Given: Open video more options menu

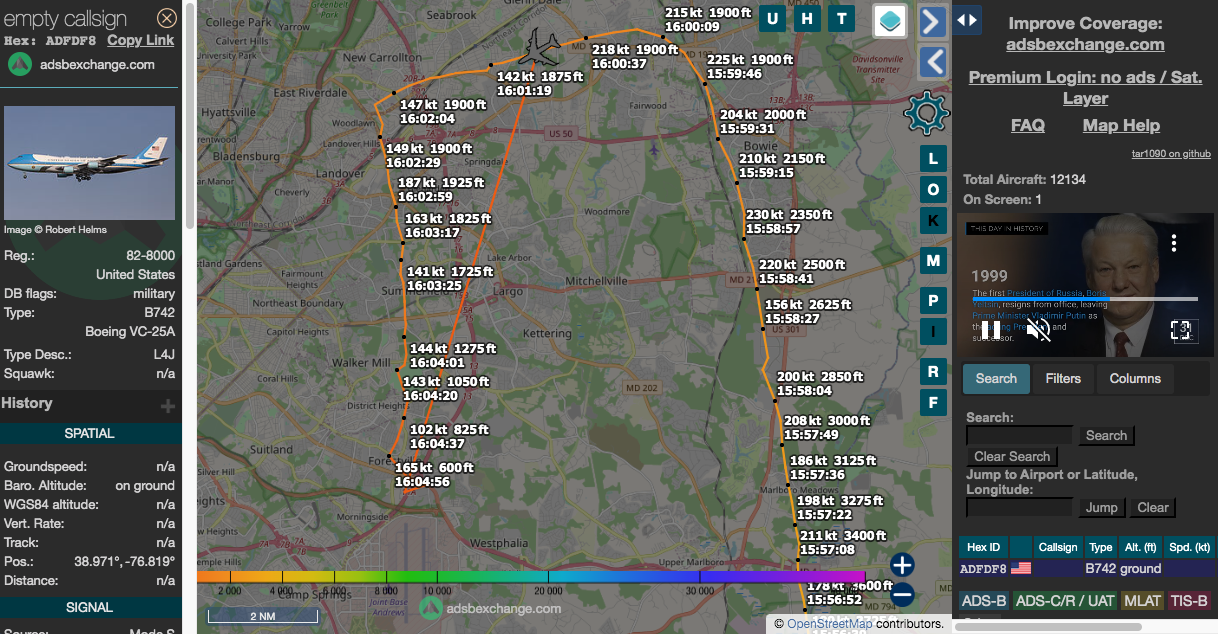Looking at the screenshot, I should [x=1175, y=242].
